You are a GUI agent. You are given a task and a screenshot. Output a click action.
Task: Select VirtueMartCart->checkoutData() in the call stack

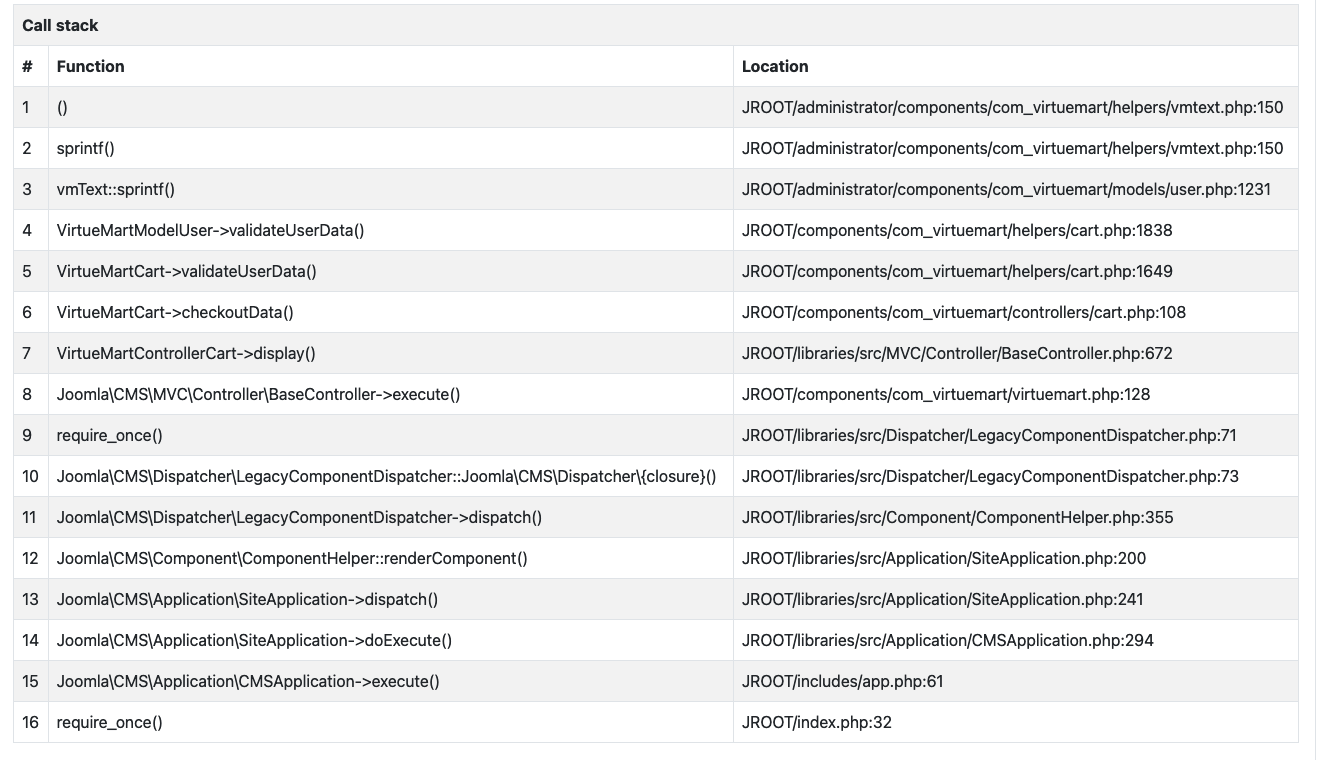[x=175, y=312]
